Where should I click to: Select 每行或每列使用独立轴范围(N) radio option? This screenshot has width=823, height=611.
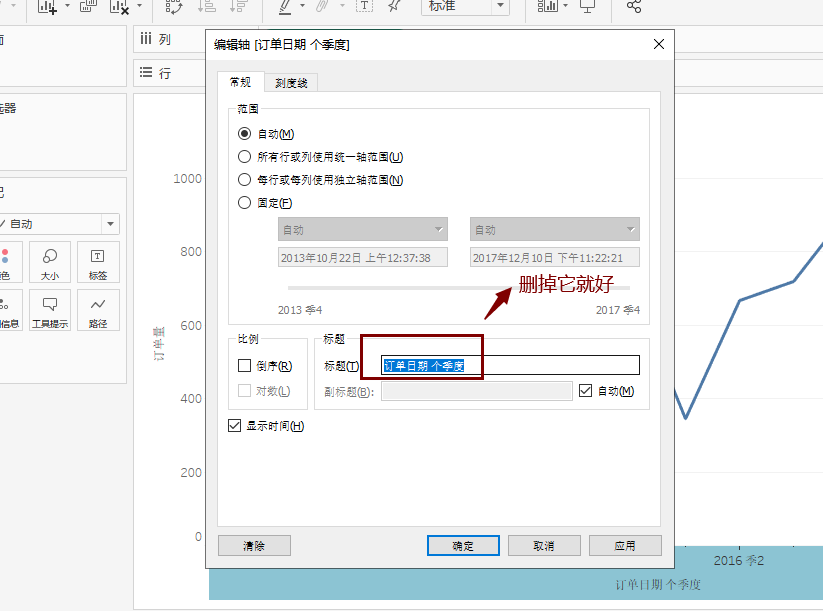point(244,180)
